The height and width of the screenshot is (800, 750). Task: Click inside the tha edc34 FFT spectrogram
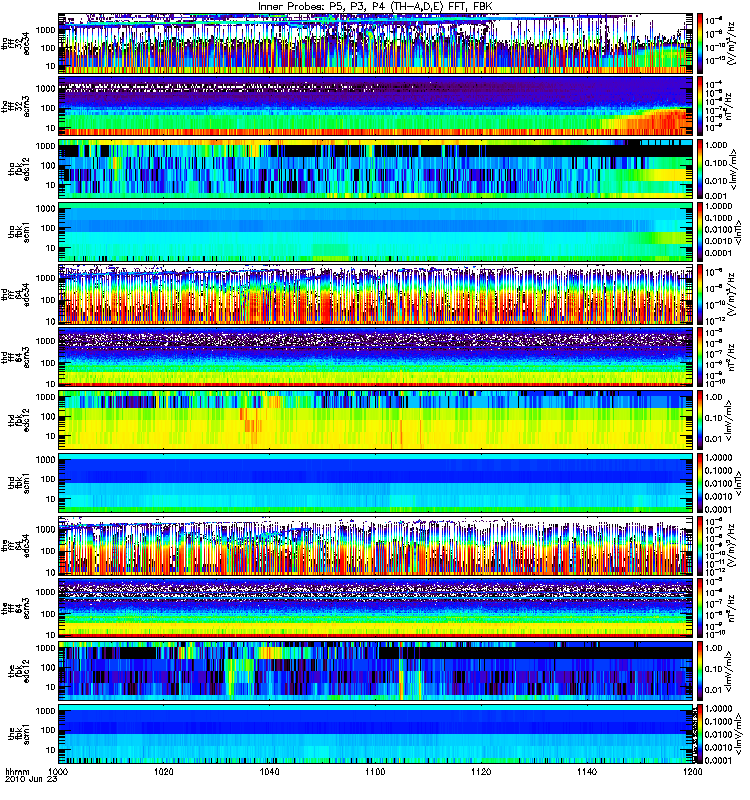[376, 43]
